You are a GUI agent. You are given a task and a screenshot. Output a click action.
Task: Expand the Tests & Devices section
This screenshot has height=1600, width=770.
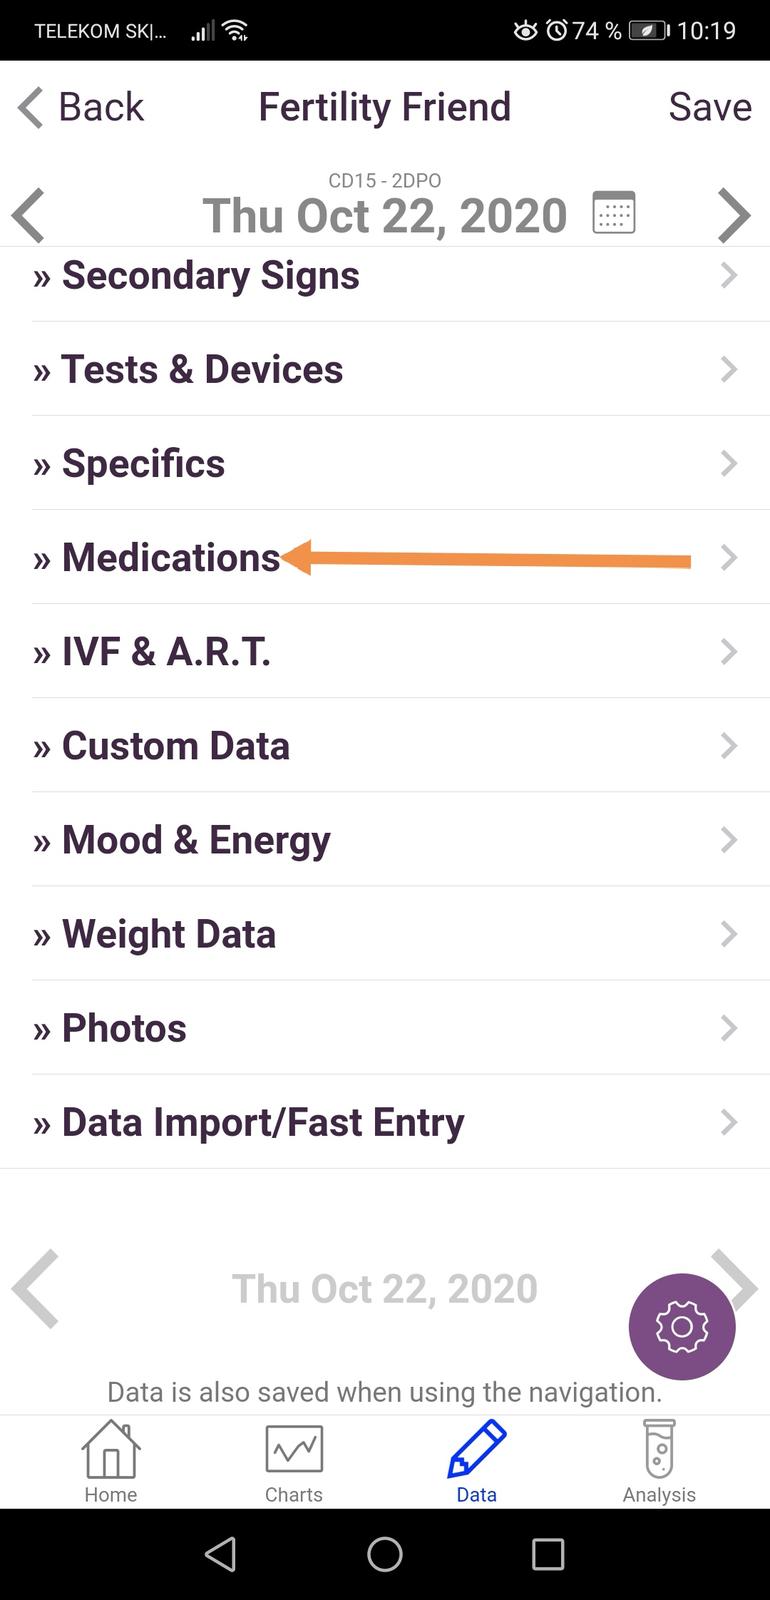tap(385, 369)
